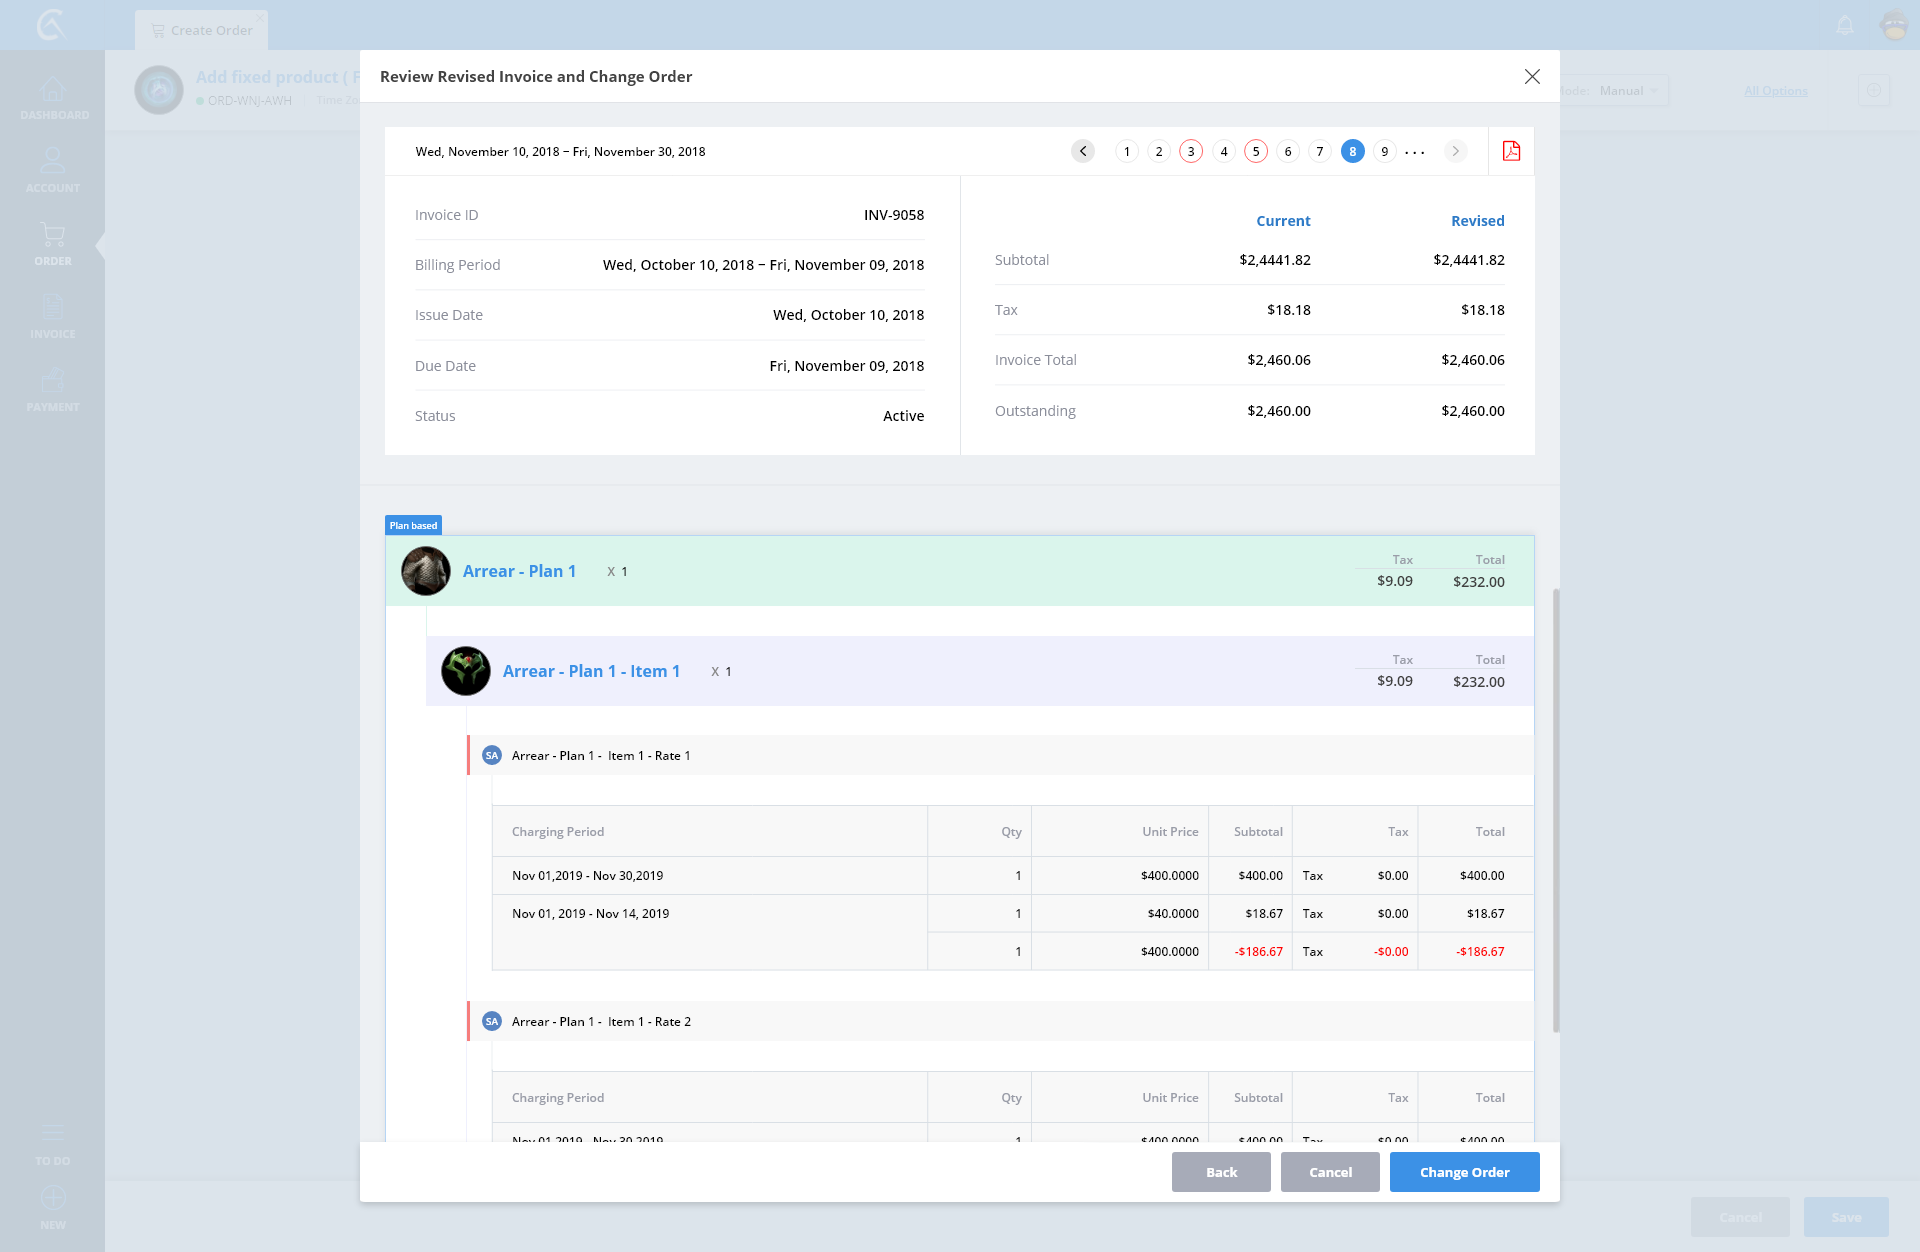Click the dialog's vertical scrollbar
This screenshot has height=1252, width=1920.
pyautogui.click(x=1555, y=810)
